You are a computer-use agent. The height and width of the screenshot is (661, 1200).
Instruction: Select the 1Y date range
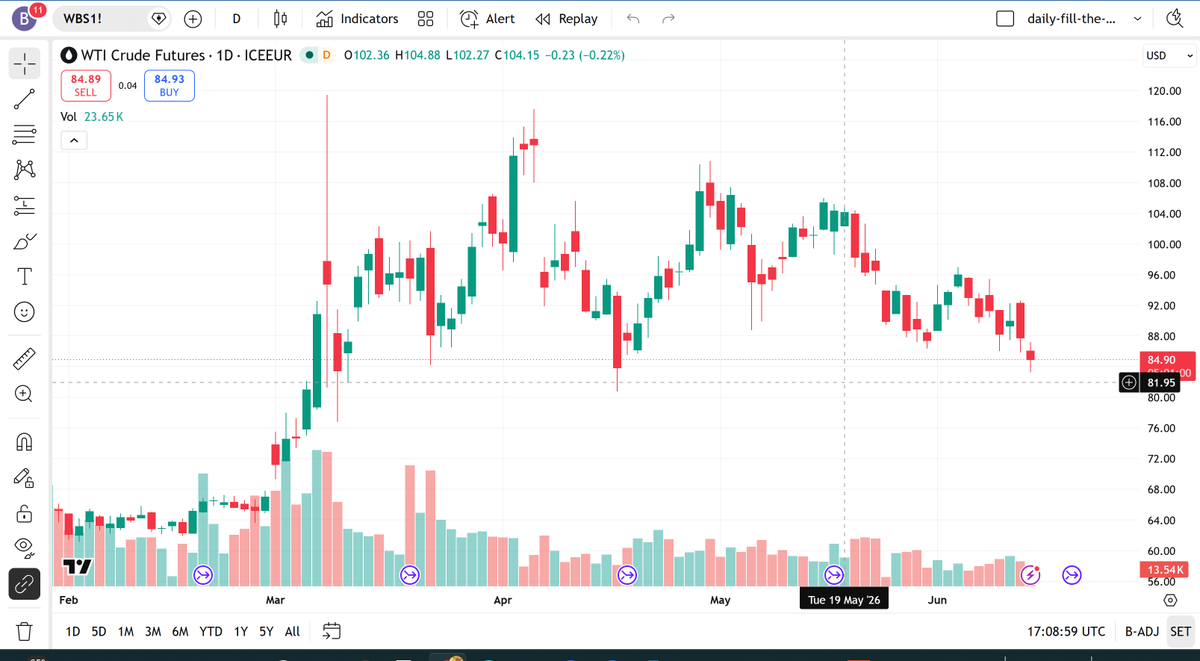pyautogui.click(x=240, y=631)
